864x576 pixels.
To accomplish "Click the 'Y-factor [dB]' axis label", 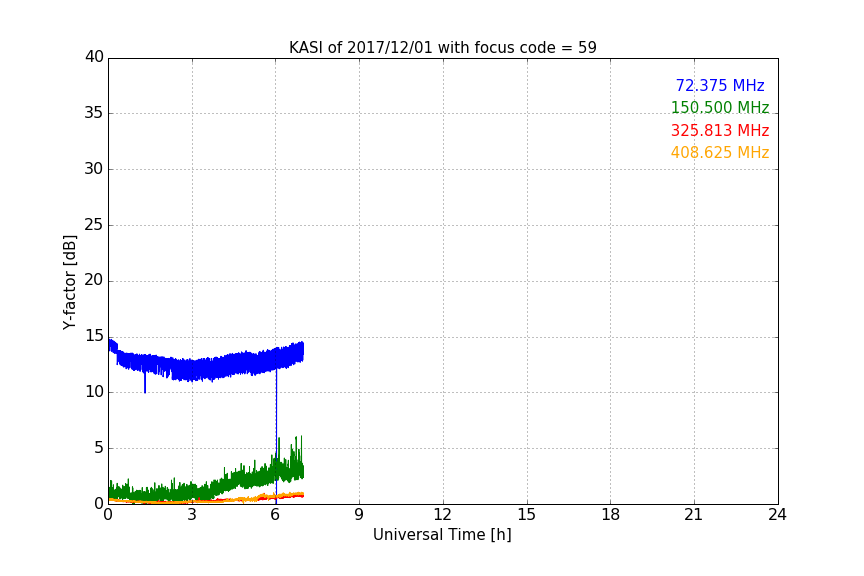I will [x=69, y=282].
